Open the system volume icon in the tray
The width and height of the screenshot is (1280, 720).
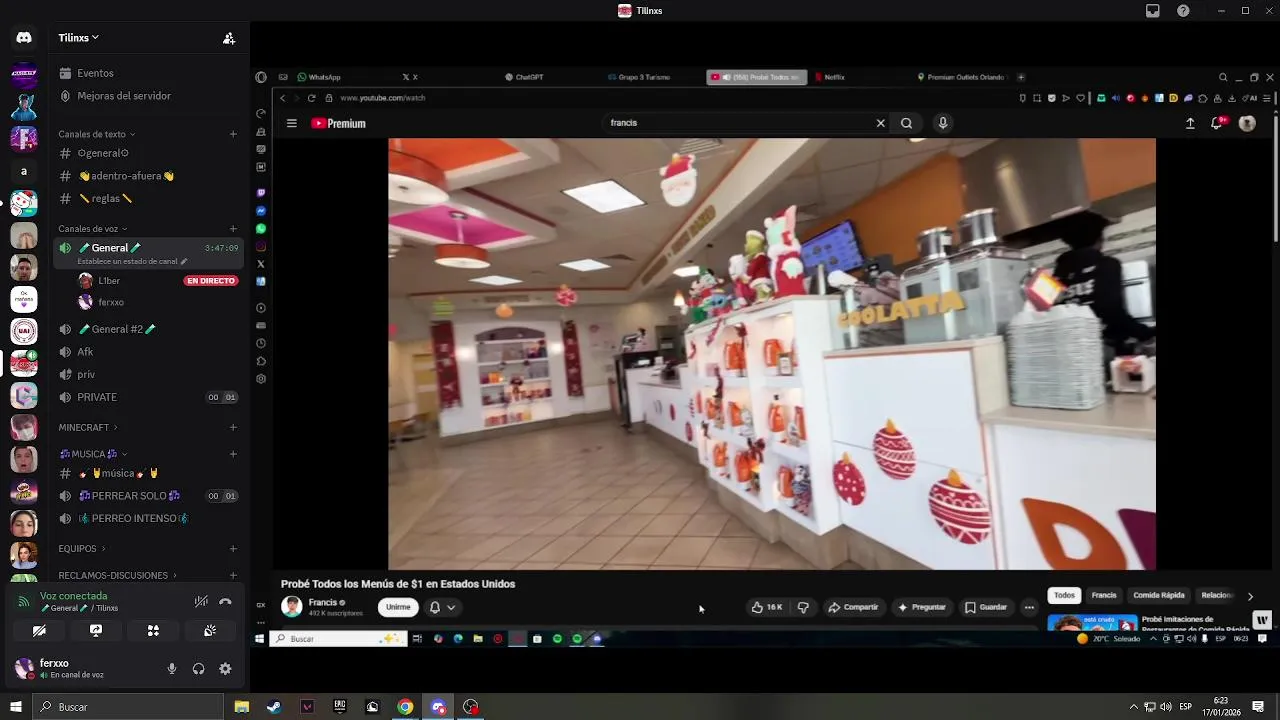1166,707
